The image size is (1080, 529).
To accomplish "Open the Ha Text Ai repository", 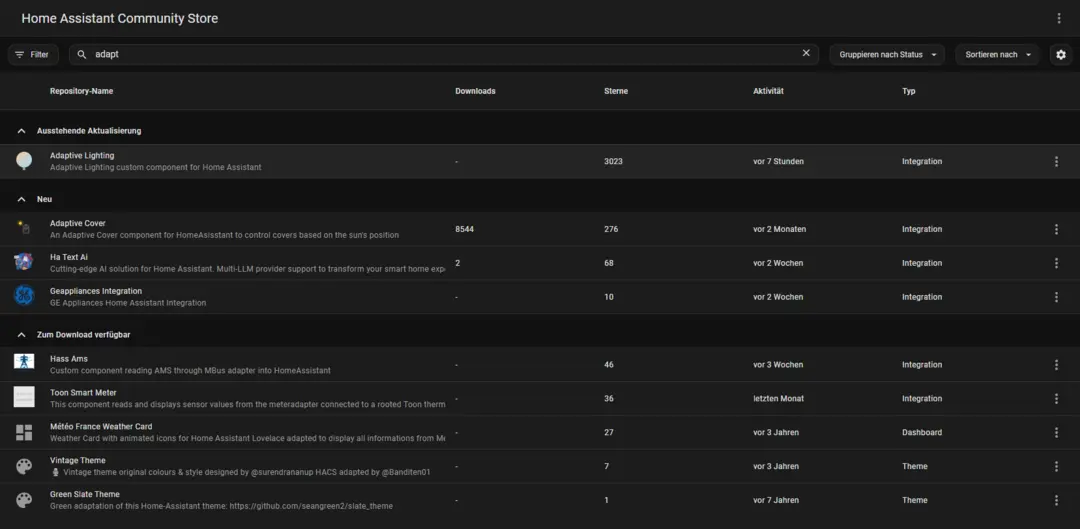I will point(69,257).
